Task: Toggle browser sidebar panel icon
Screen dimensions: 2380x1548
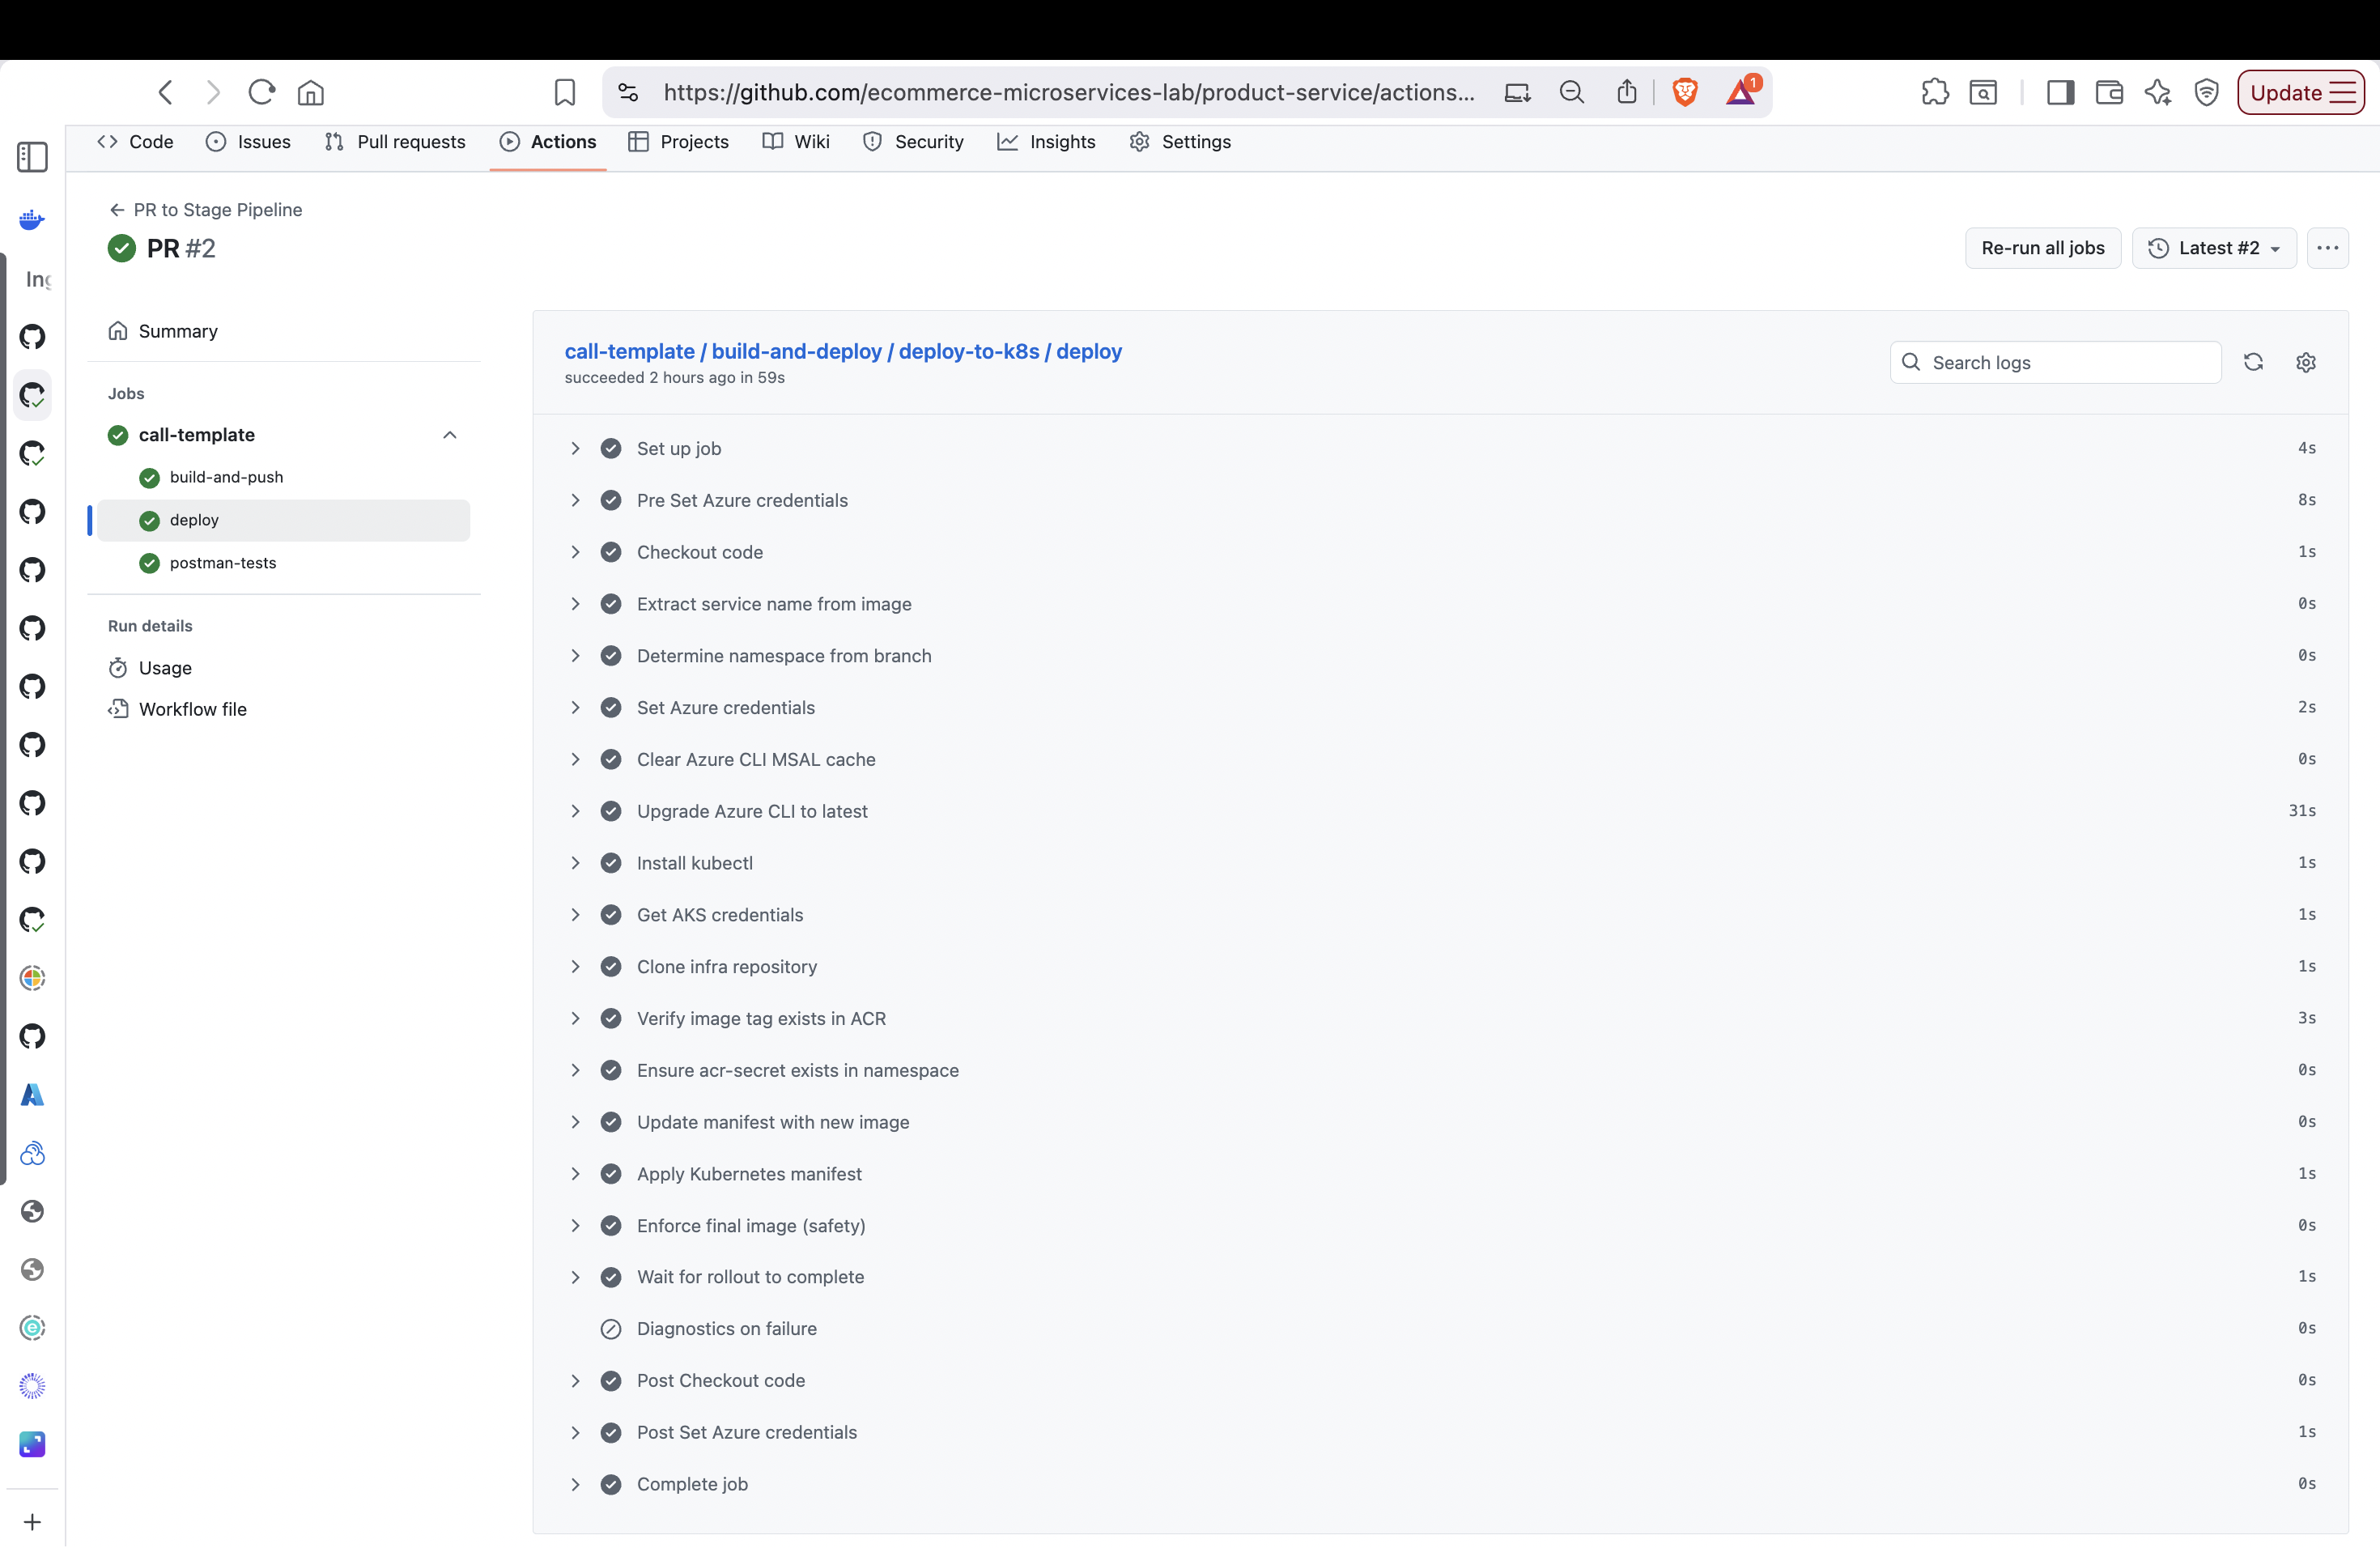Action: click(x=2060, y=93)
